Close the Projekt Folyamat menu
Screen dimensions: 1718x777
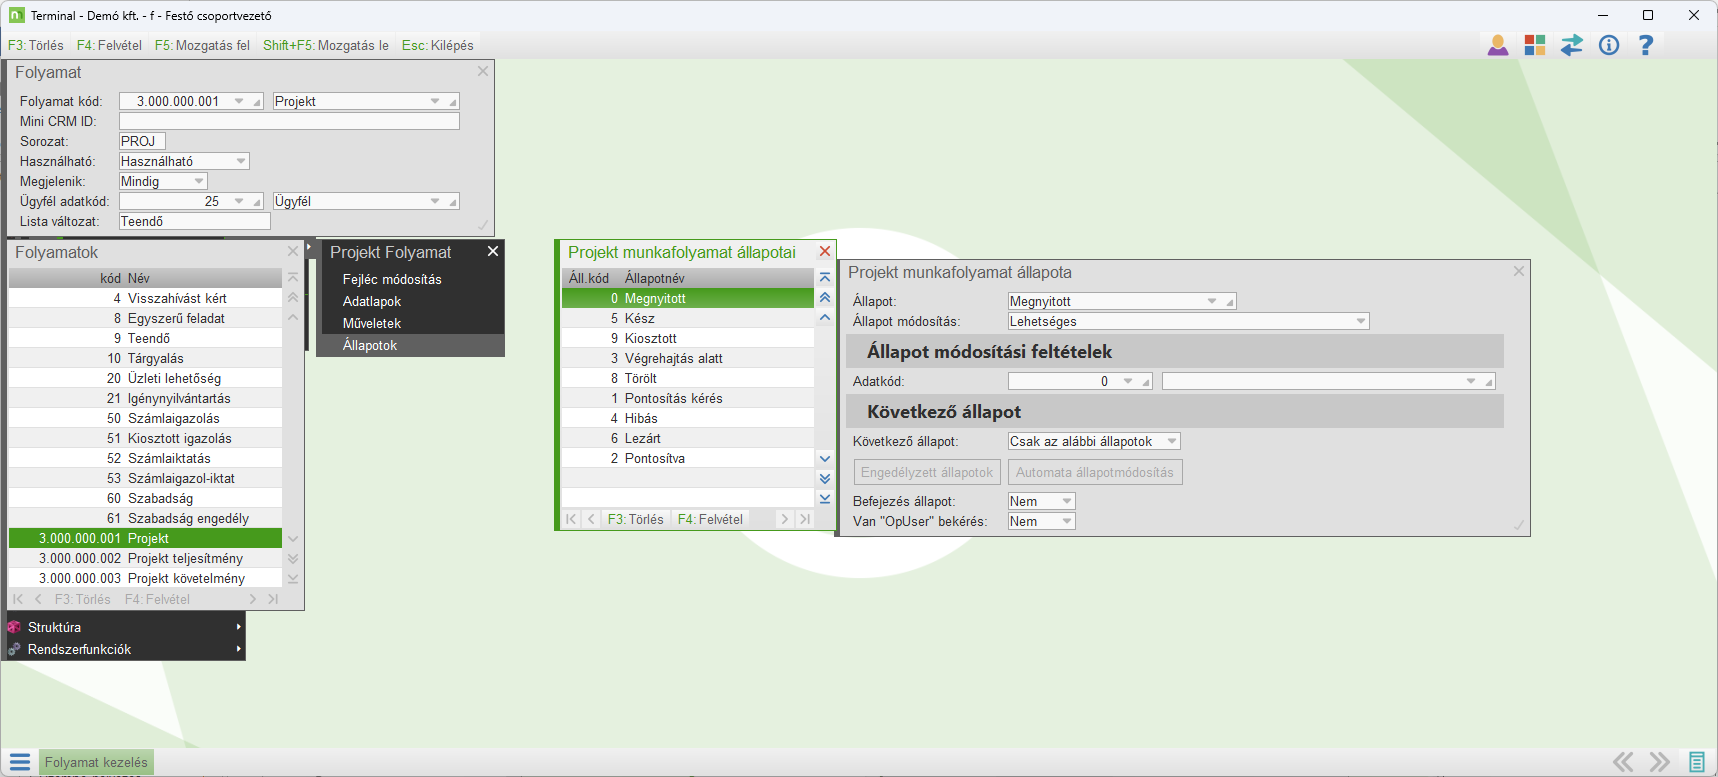[493, 252]
